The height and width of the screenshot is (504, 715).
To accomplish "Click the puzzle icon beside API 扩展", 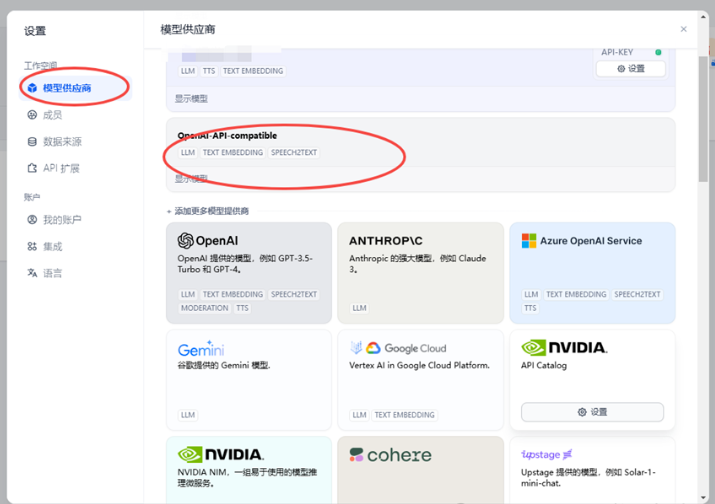I will 32,168.
